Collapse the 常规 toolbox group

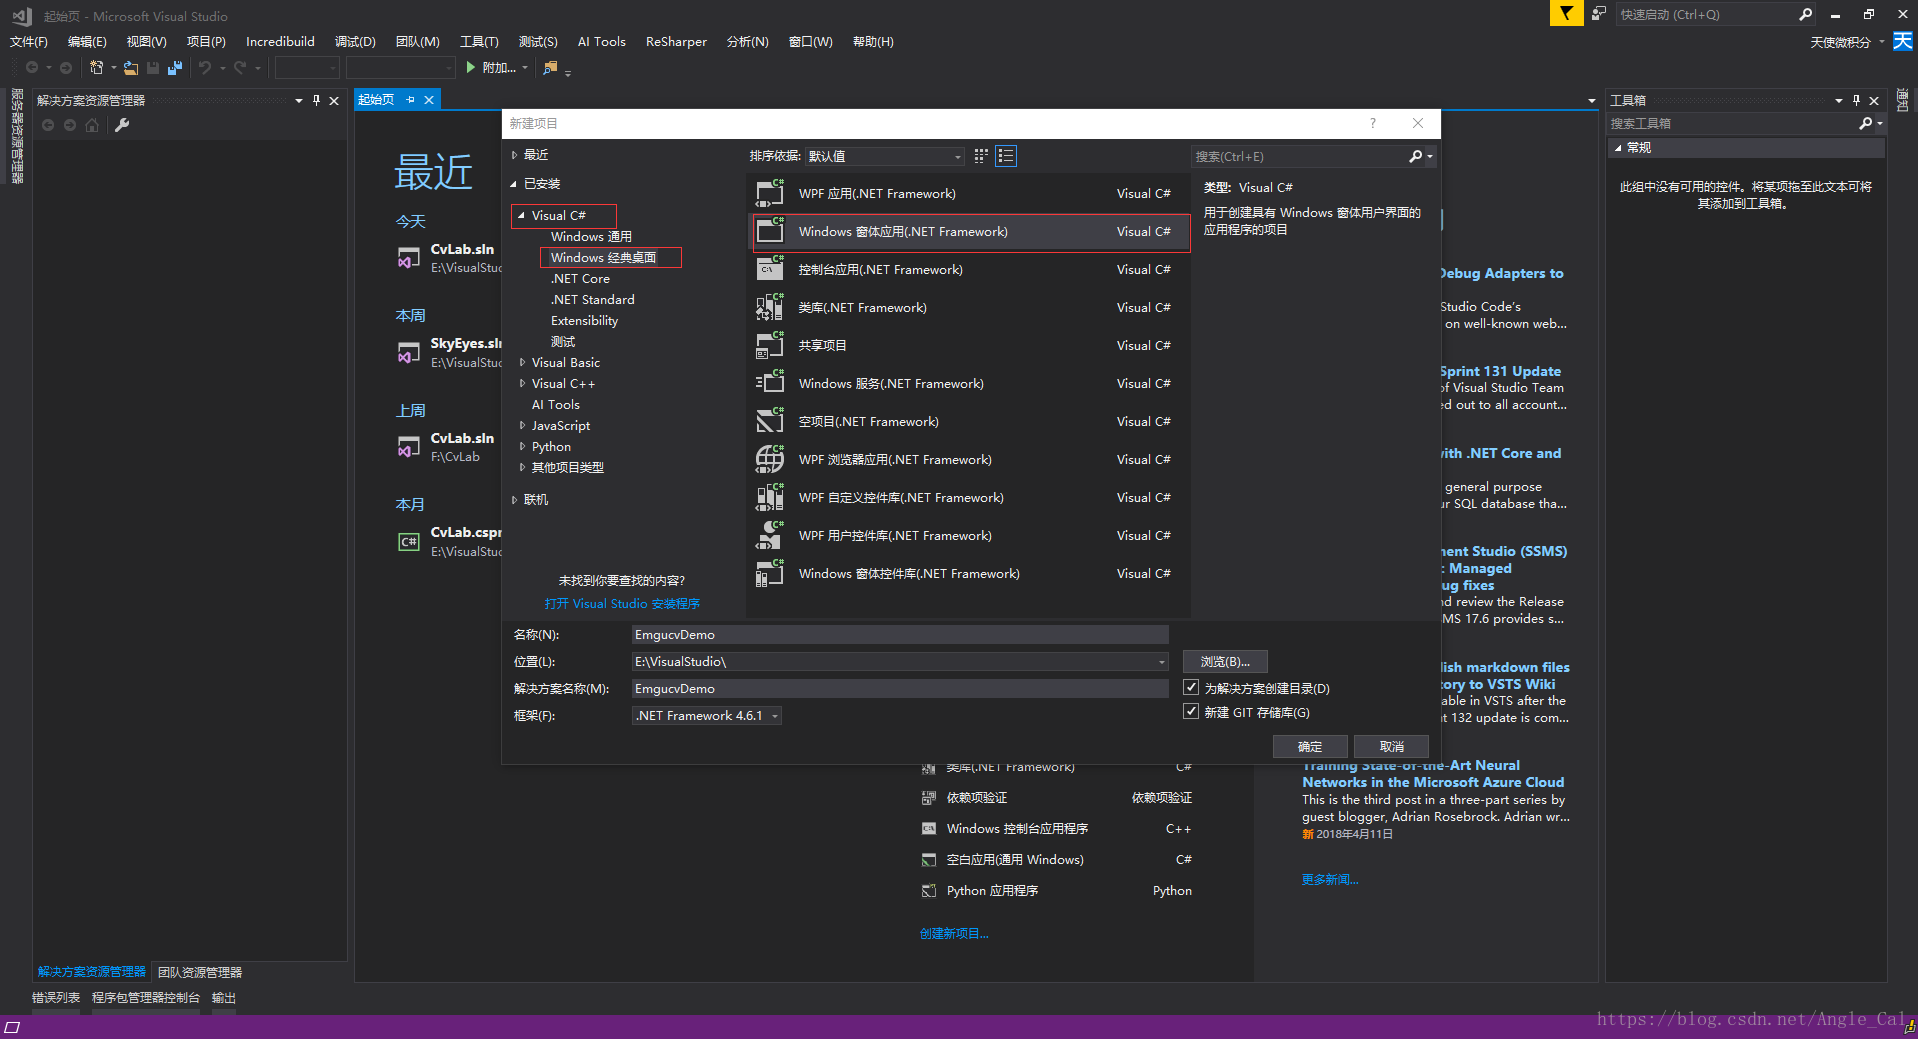[1618, 148]
